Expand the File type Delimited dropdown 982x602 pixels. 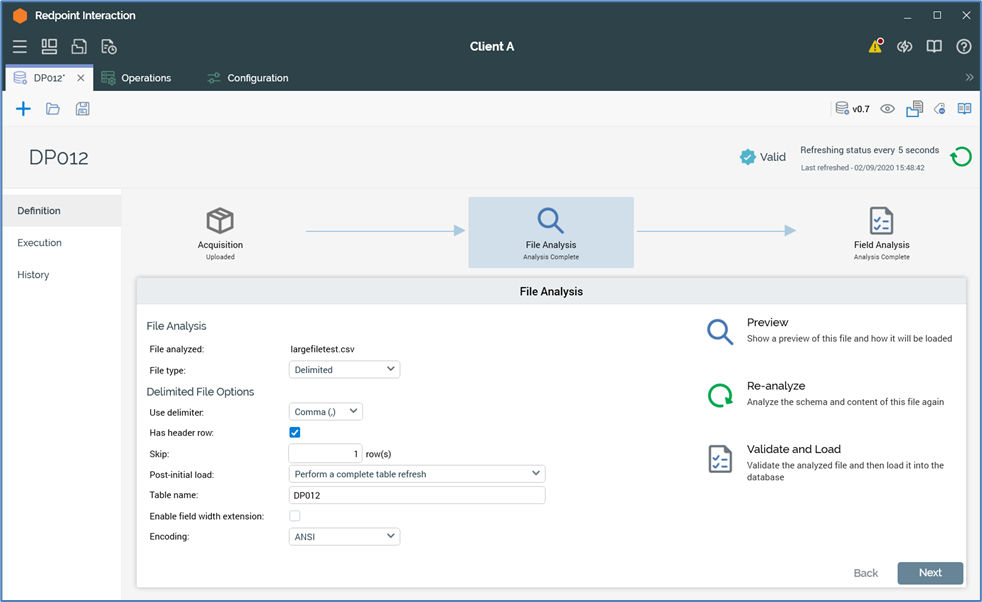pos(344,370)
